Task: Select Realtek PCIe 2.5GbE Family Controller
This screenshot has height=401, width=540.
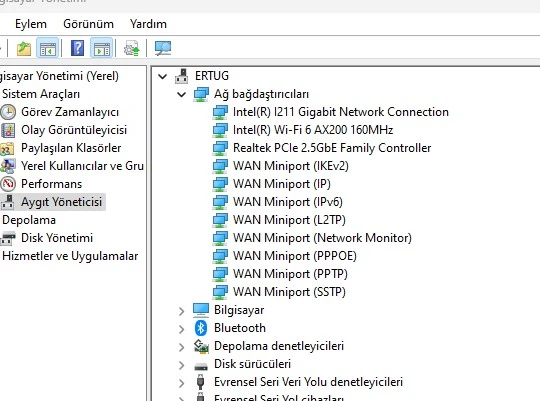Action: point(332,148)
